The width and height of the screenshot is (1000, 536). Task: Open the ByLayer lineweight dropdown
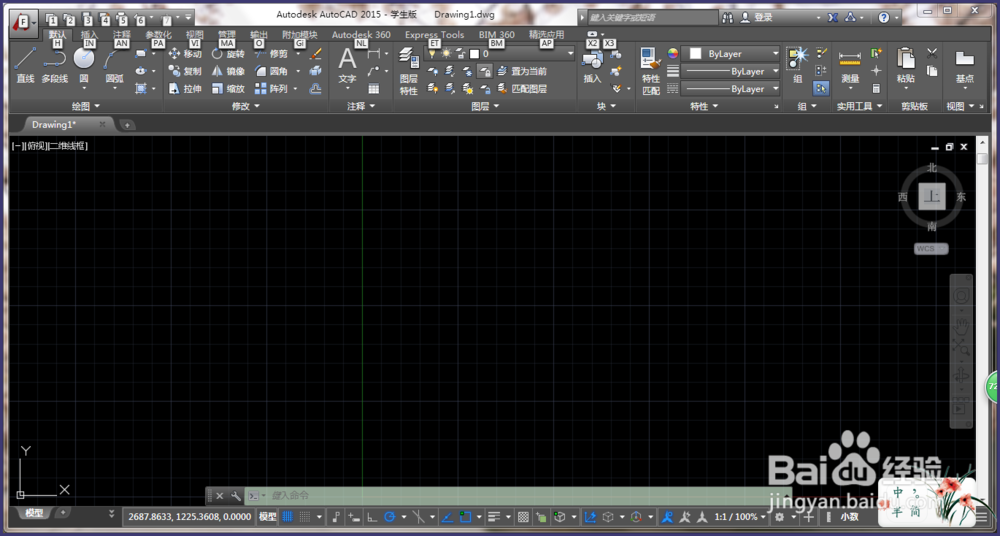tap(732, 71)
